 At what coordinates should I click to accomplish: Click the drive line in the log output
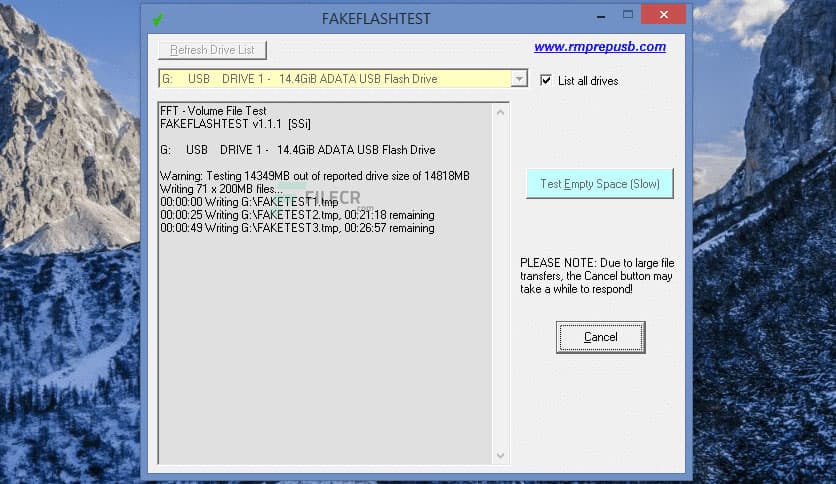pos(298,150)
